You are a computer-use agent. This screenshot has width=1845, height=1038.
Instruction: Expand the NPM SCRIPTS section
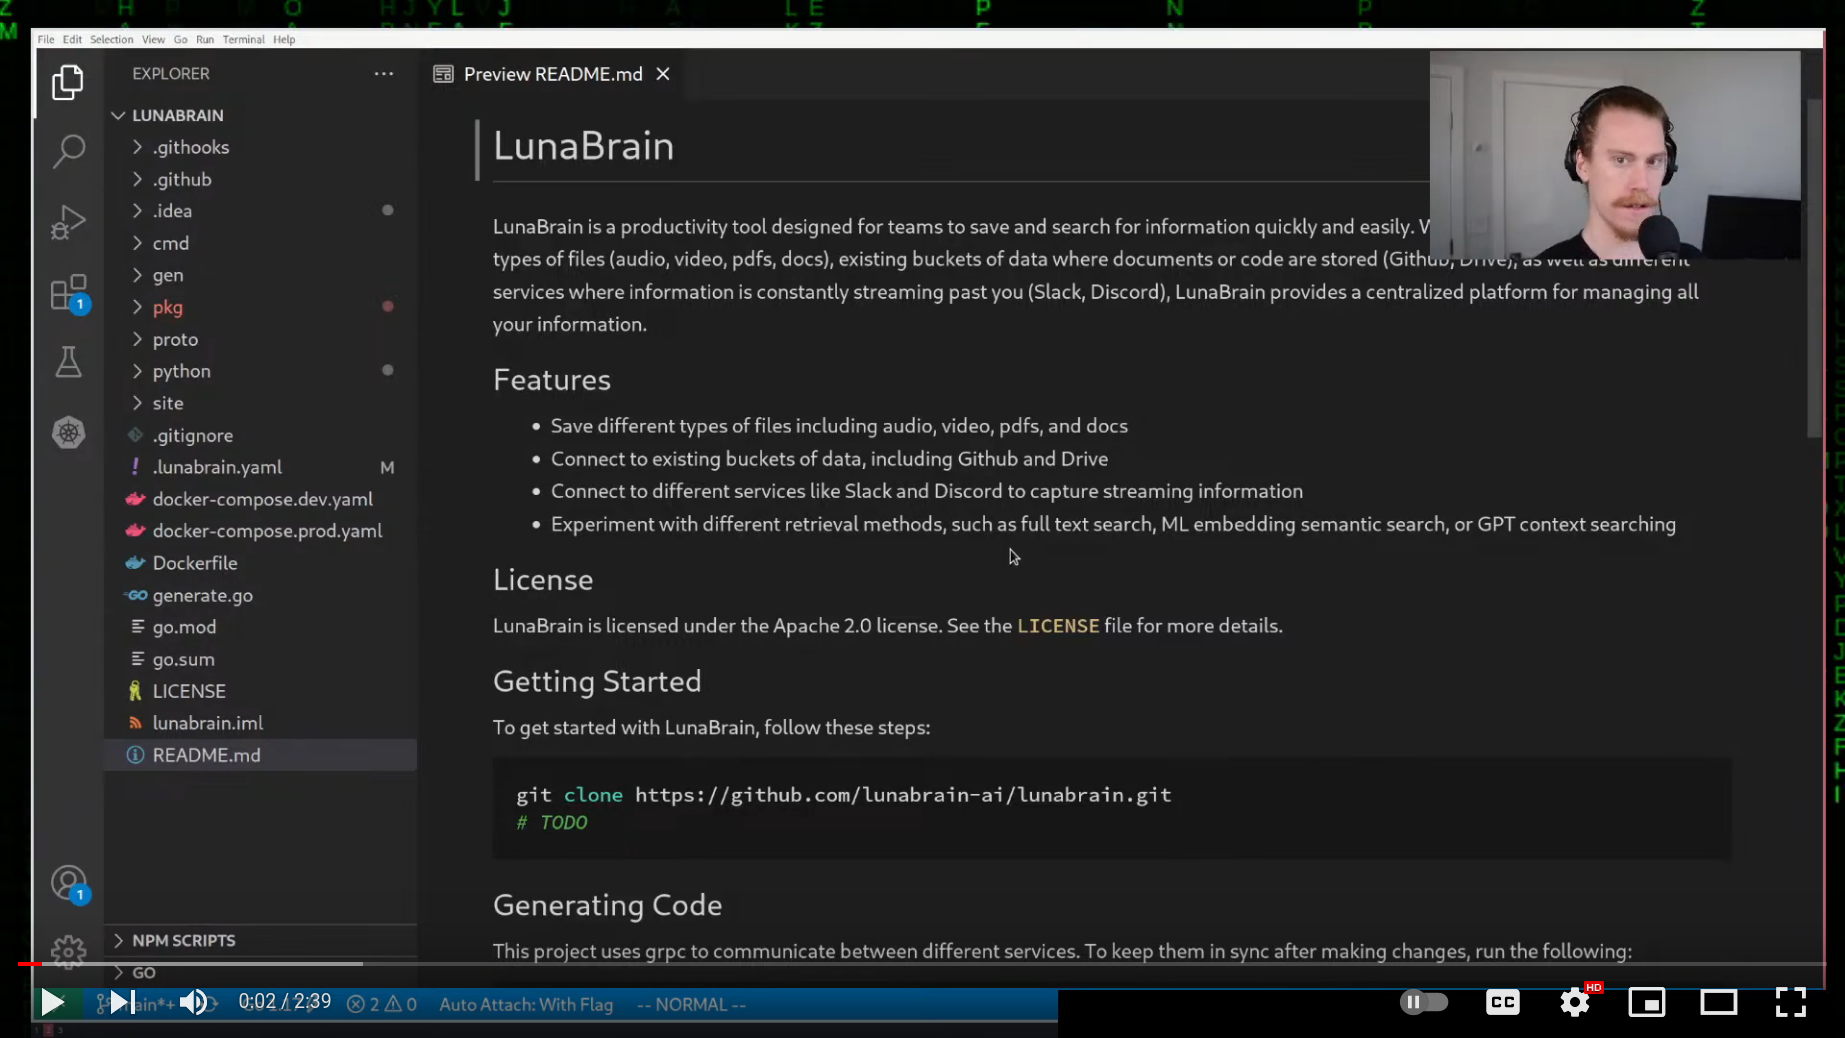coord(184,940)
